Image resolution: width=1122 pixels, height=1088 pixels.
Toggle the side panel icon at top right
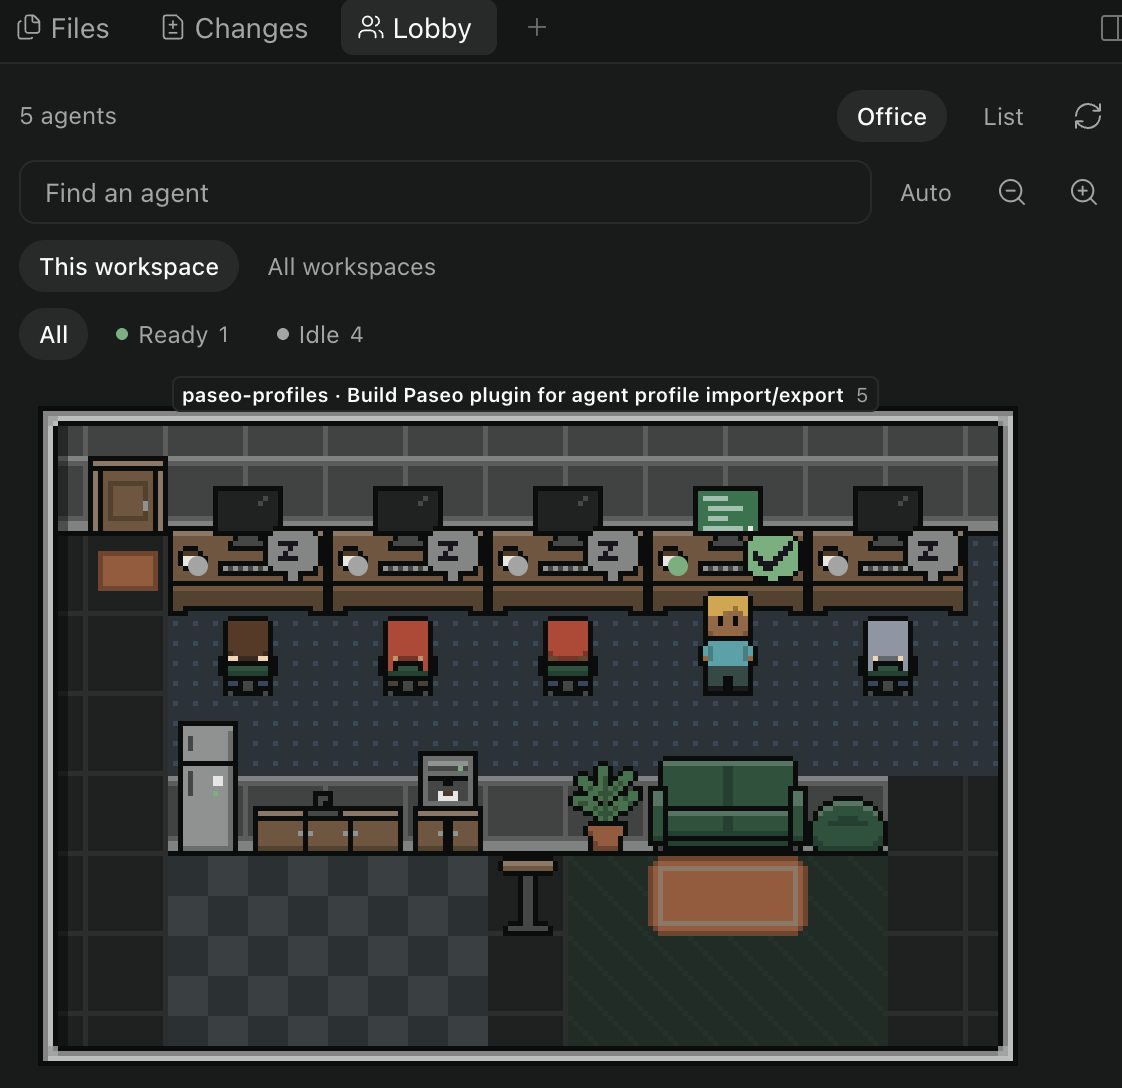1111,29
